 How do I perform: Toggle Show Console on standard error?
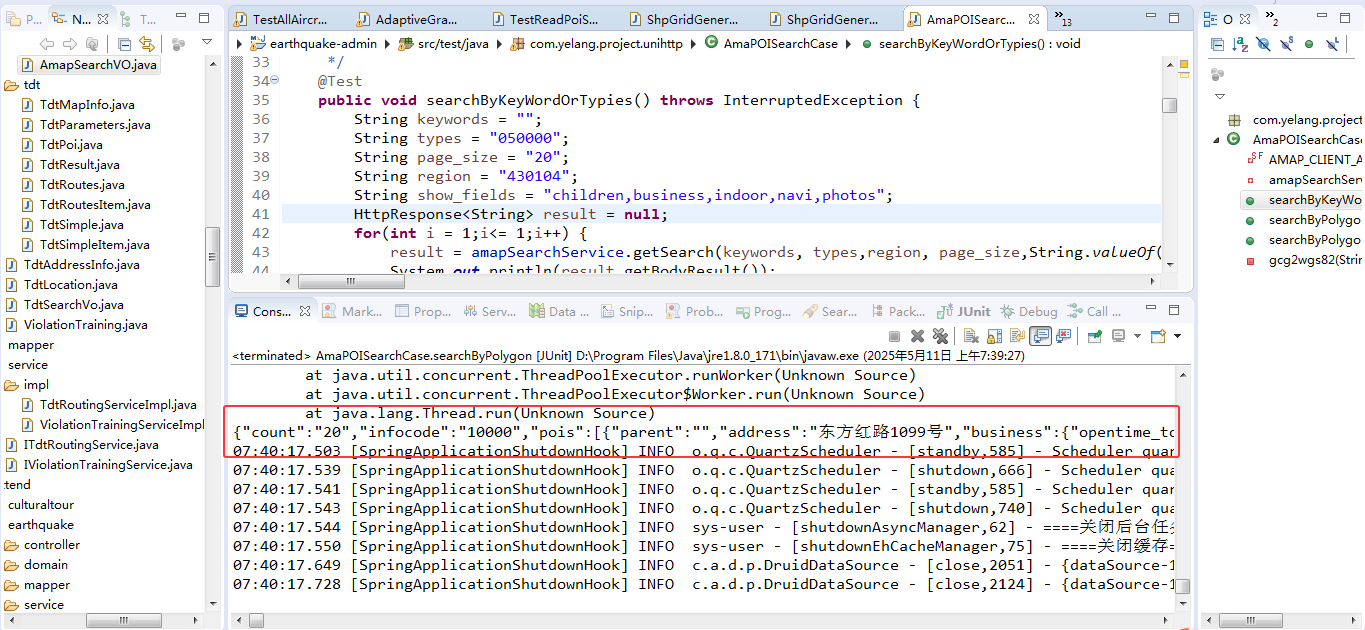(1064, 337)
